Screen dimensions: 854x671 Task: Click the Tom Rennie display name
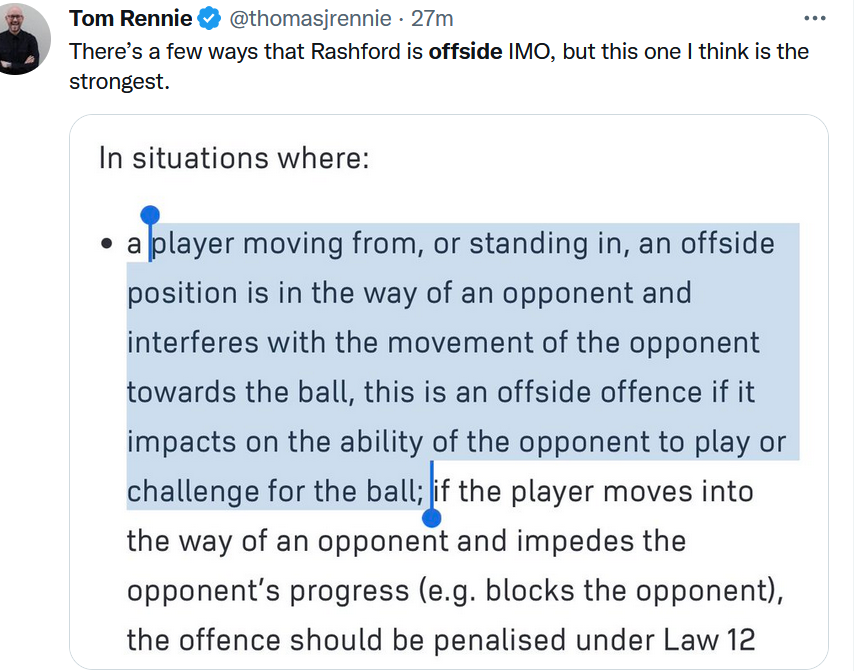click(130, 19)
